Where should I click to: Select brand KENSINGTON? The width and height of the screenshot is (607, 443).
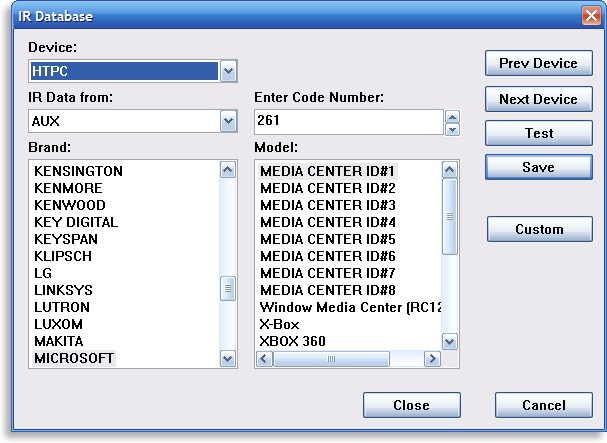click(79, 171)
